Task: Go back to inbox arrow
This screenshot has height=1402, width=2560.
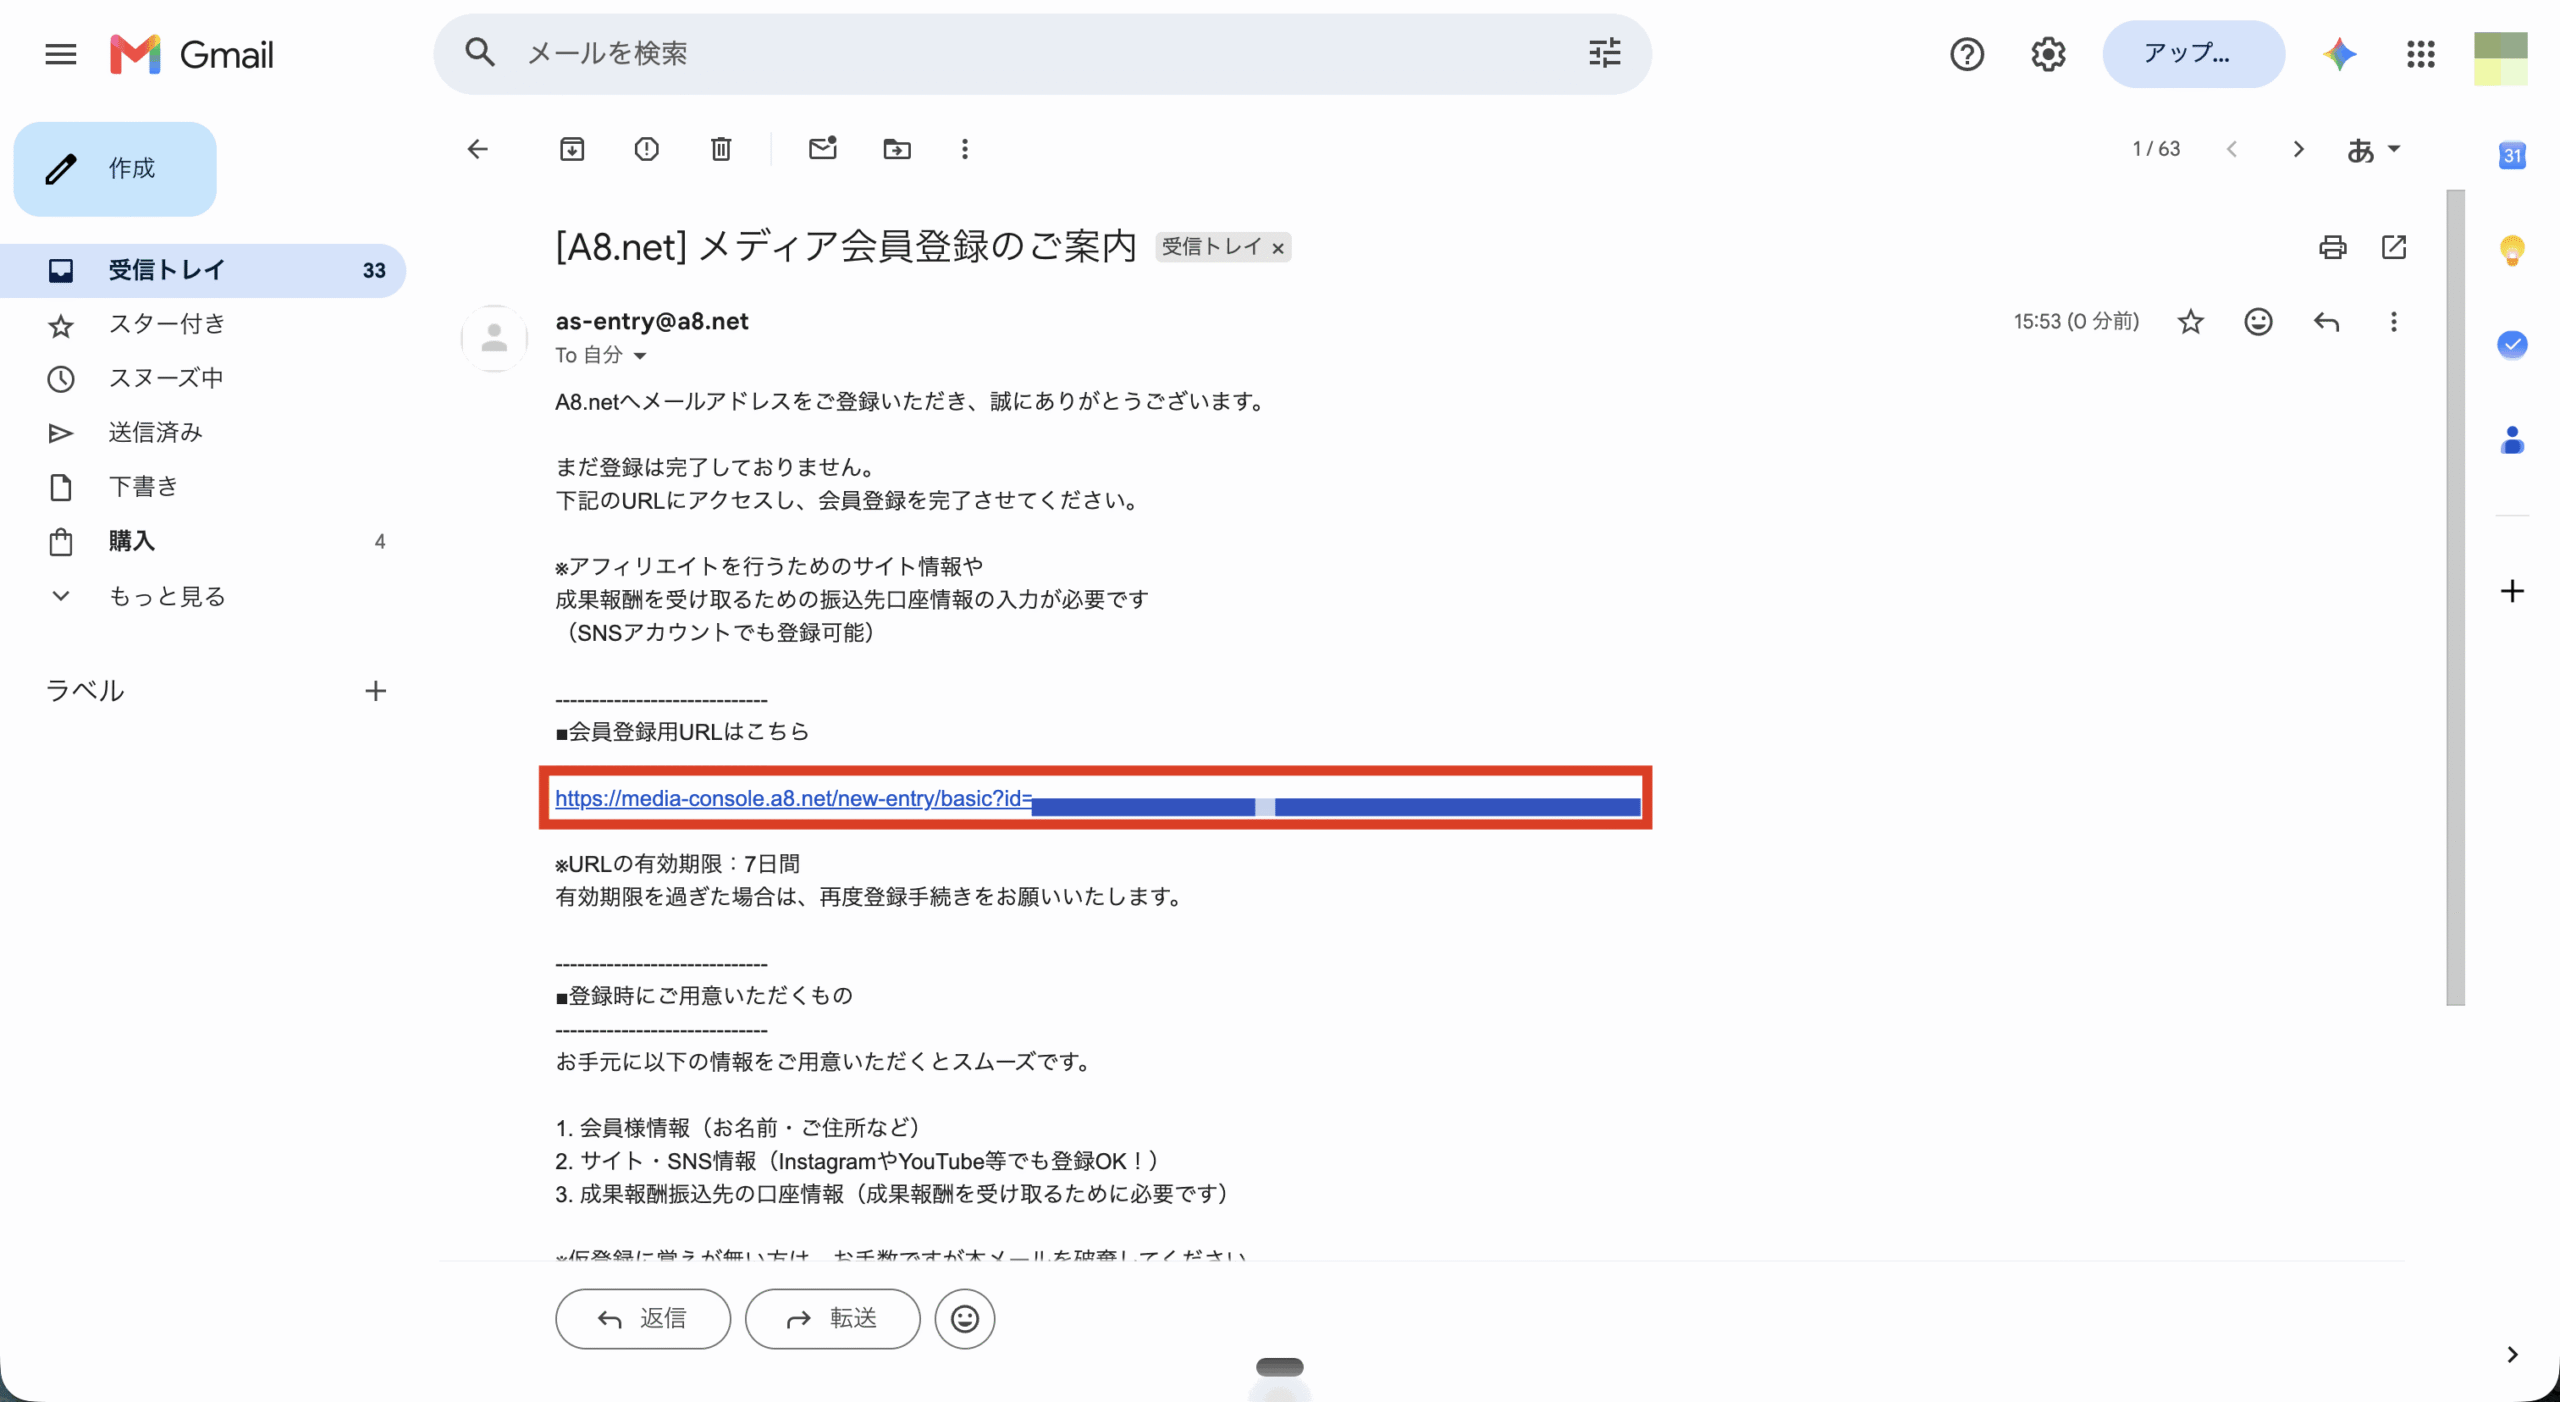Action: click(478, 149)
